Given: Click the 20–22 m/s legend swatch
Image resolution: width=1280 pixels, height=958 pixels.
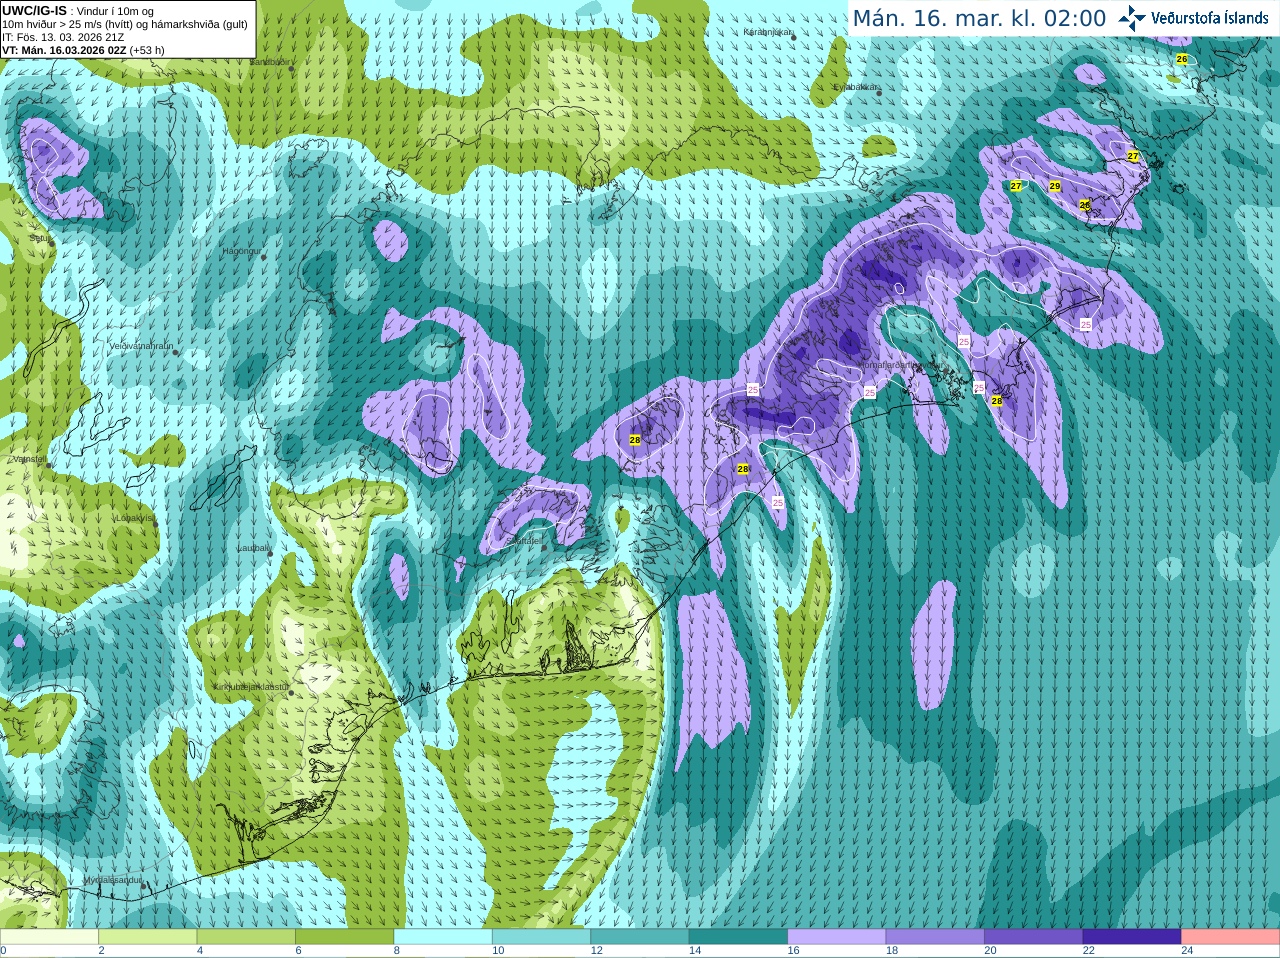Looking at the screenshot, I should pyautogui.click(x=1034, y=937).
